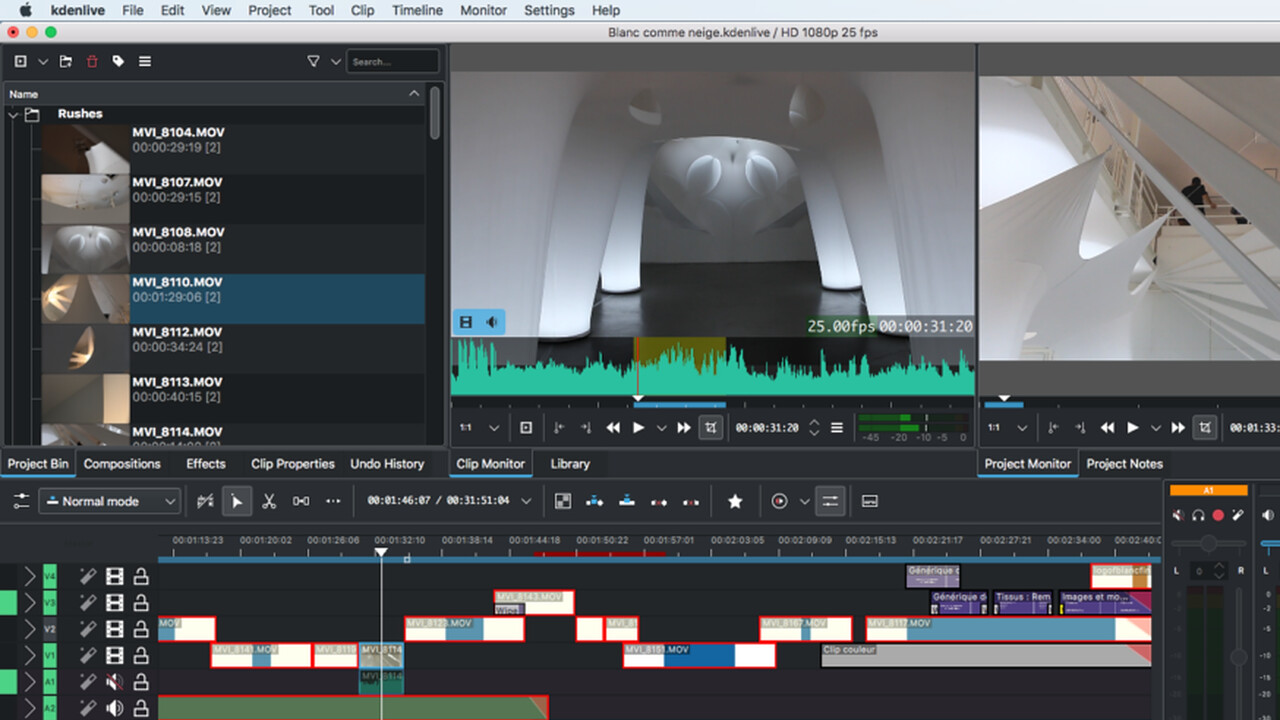Open clip monitor 1:1 zoom dropdown
The width and height of the screenshot is (1280, 720).
coord(480,428)
